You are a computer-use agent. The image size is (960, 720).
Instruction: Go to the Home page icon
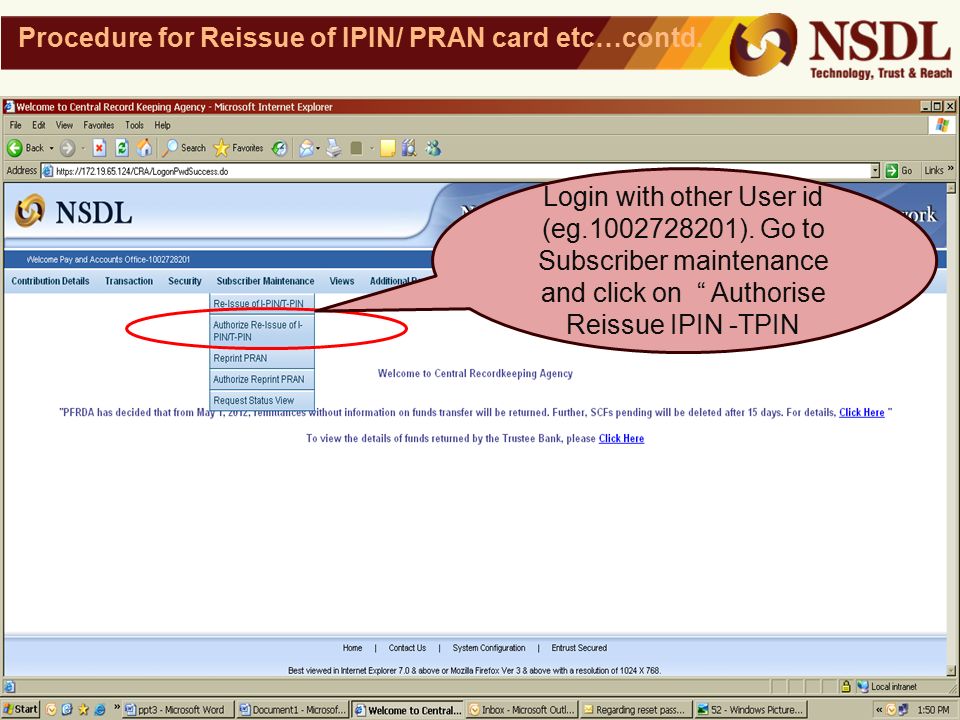click(x=144, y=148)
